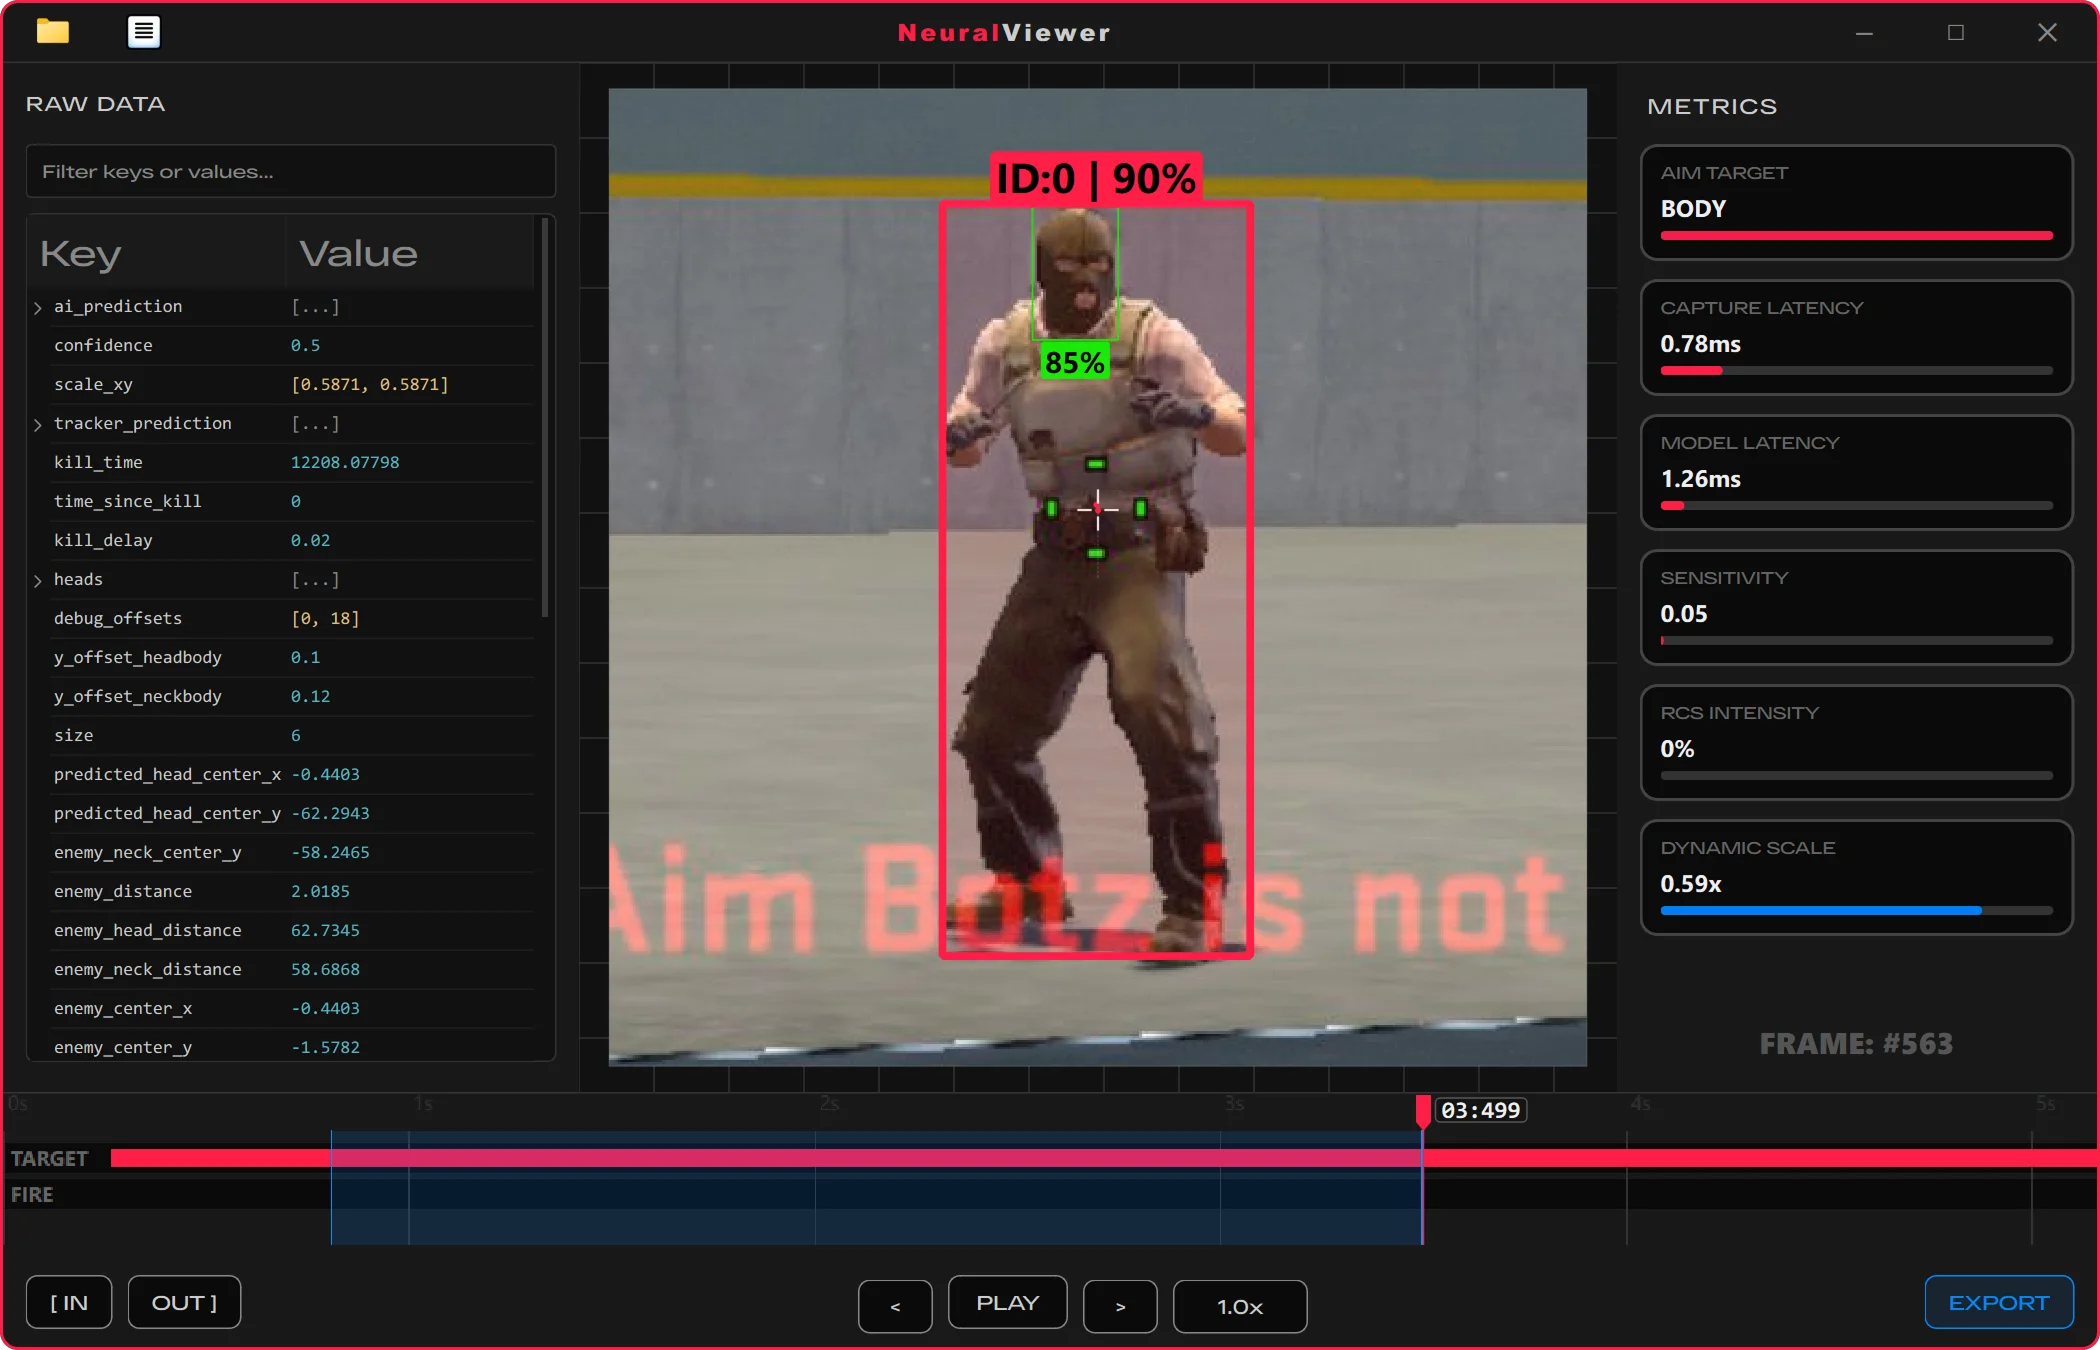The width and height of the screenshot is (2100, 1350).
Task: Set the OUT ] marker
Action: click(x=184, y=1302)
